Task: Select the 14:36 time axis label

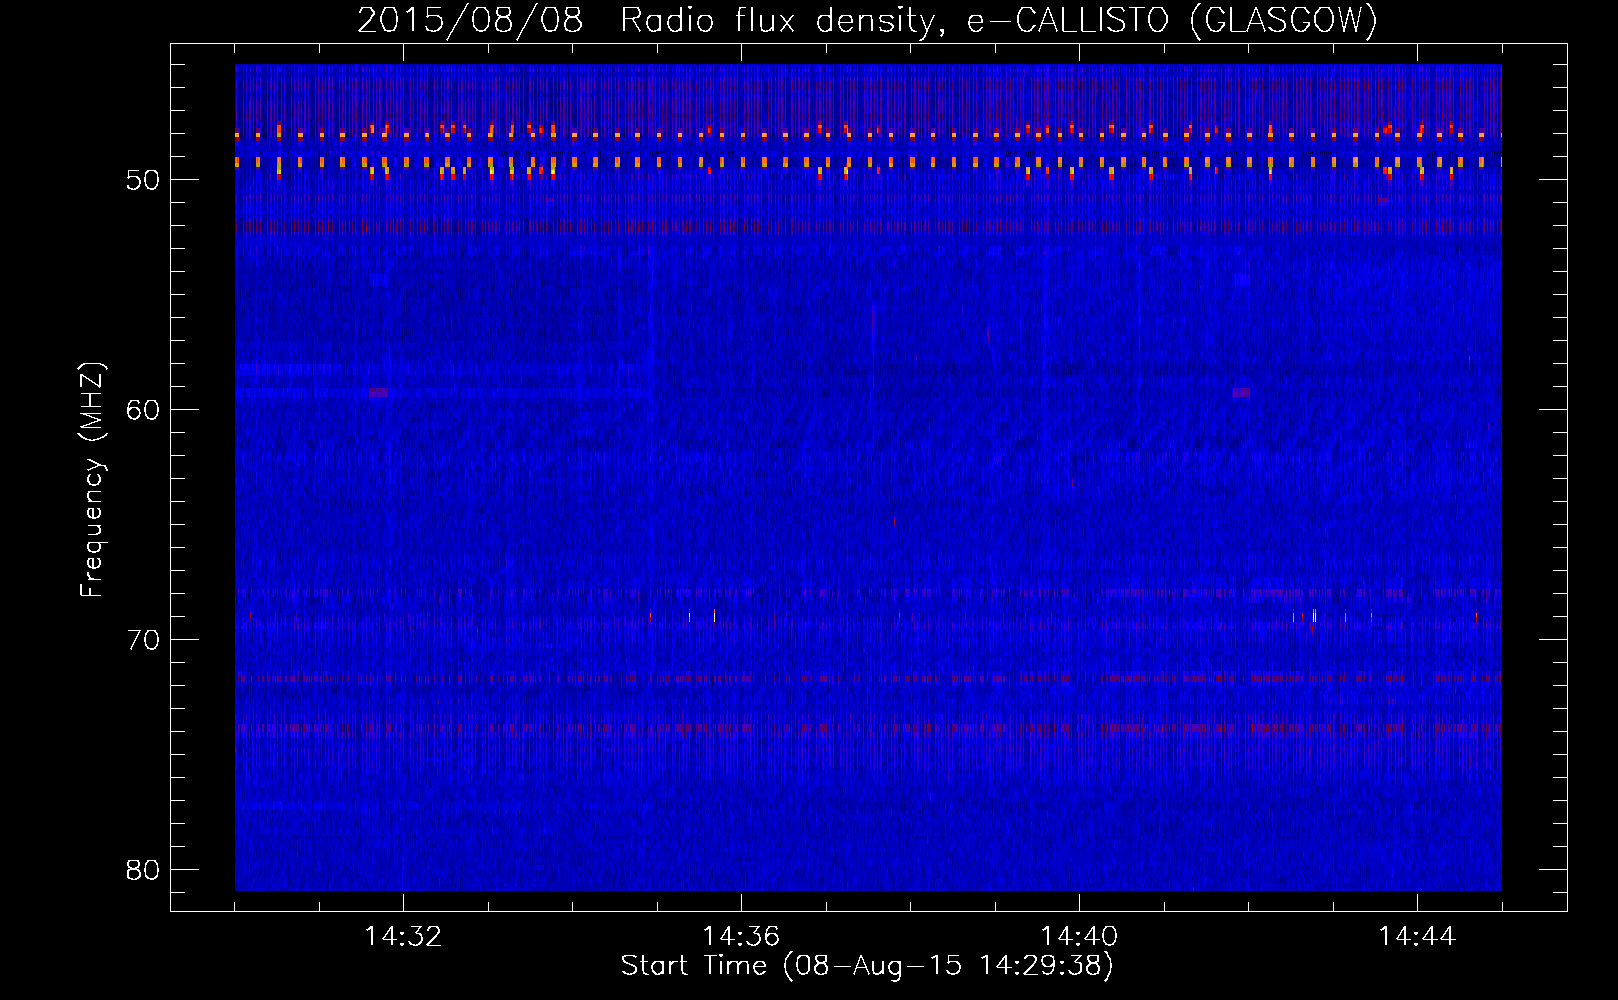Action: coord(741,937)
